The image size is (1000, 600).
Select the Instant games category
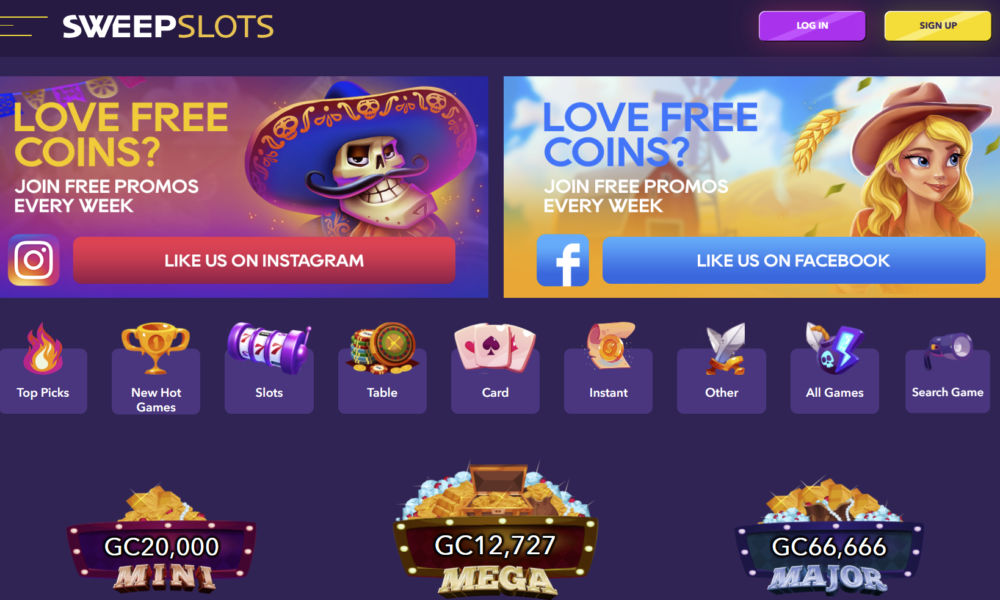608,369
